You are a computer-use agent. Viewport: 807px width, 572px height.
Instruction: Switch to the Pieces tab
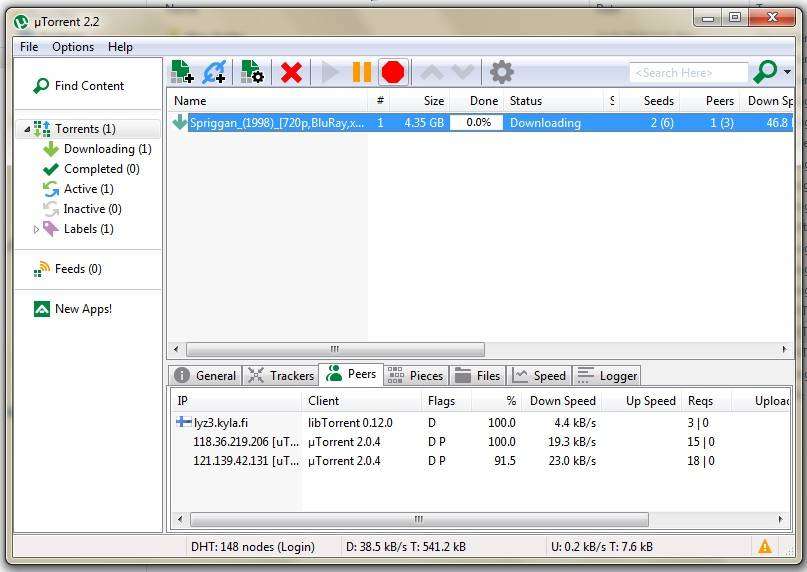coord(415,376)
